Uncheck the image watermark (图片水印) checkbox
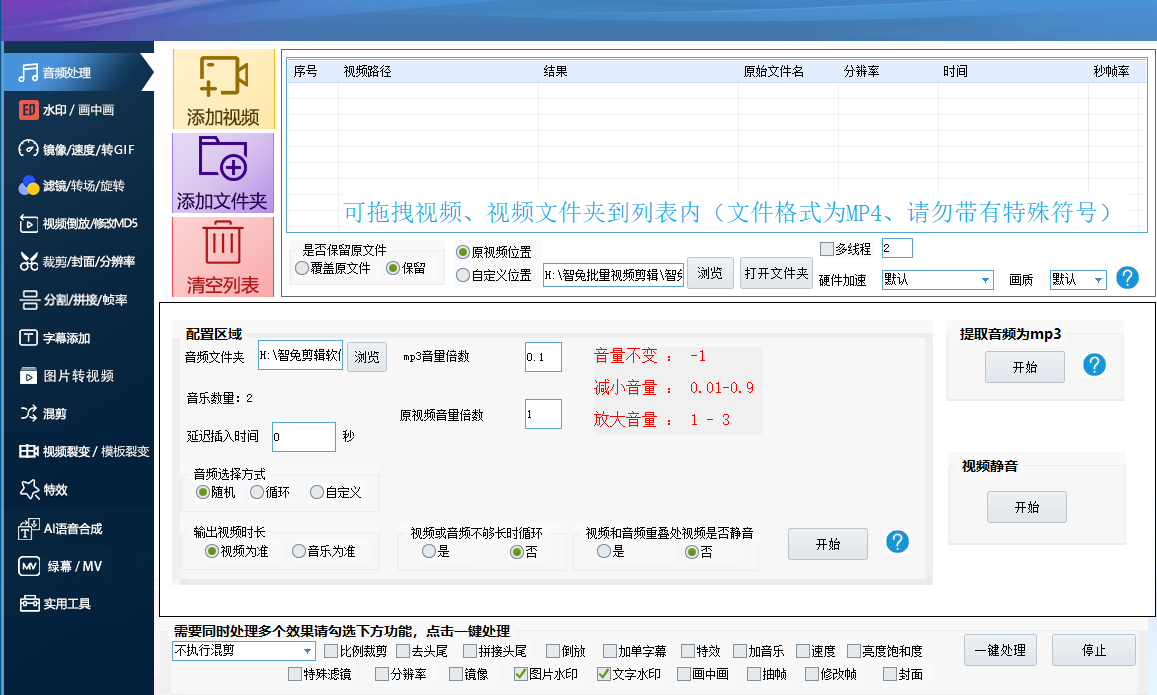Screen dimensions: 1157x695 click(x=521, y=675)
